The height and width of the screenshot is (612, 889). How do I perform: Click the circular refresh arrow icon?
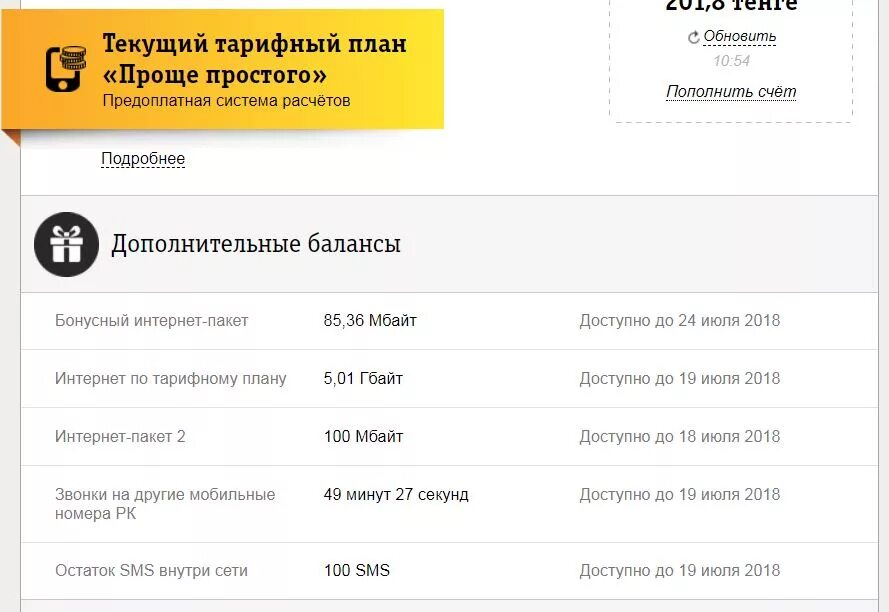click(693, 37)
